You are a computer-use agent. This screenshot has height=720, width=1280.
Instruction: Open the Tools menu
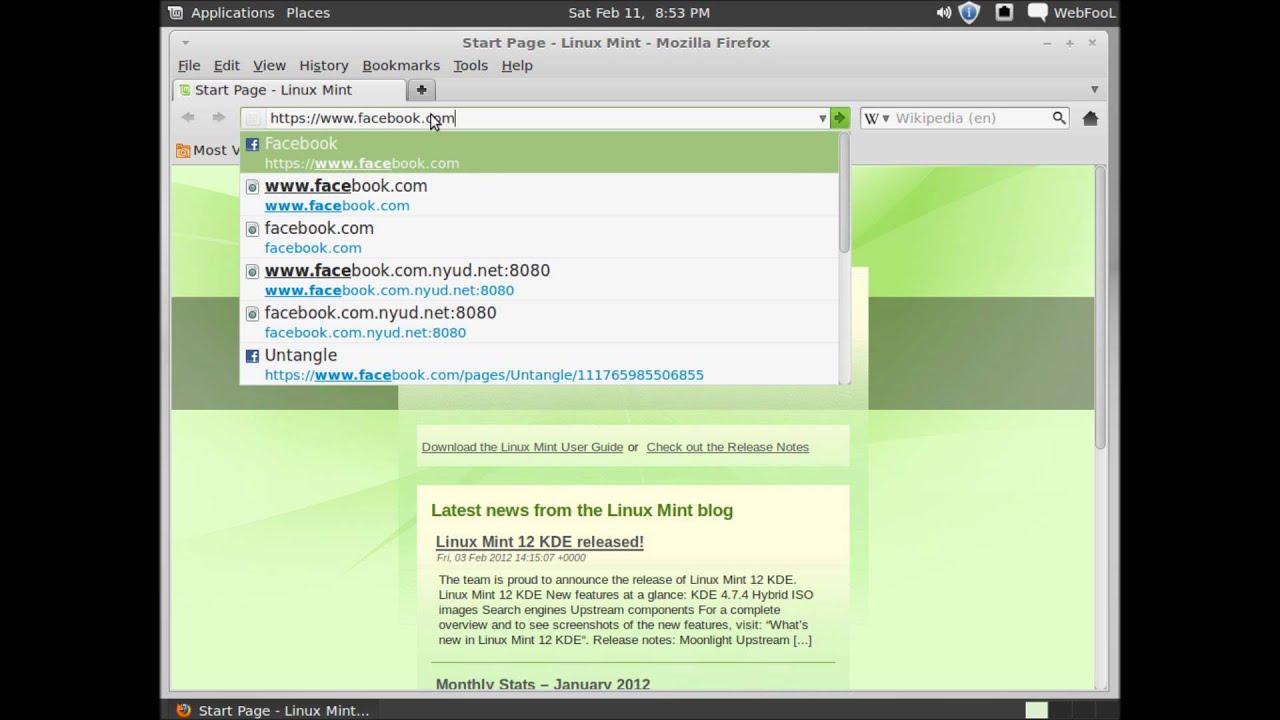(470, 65)
